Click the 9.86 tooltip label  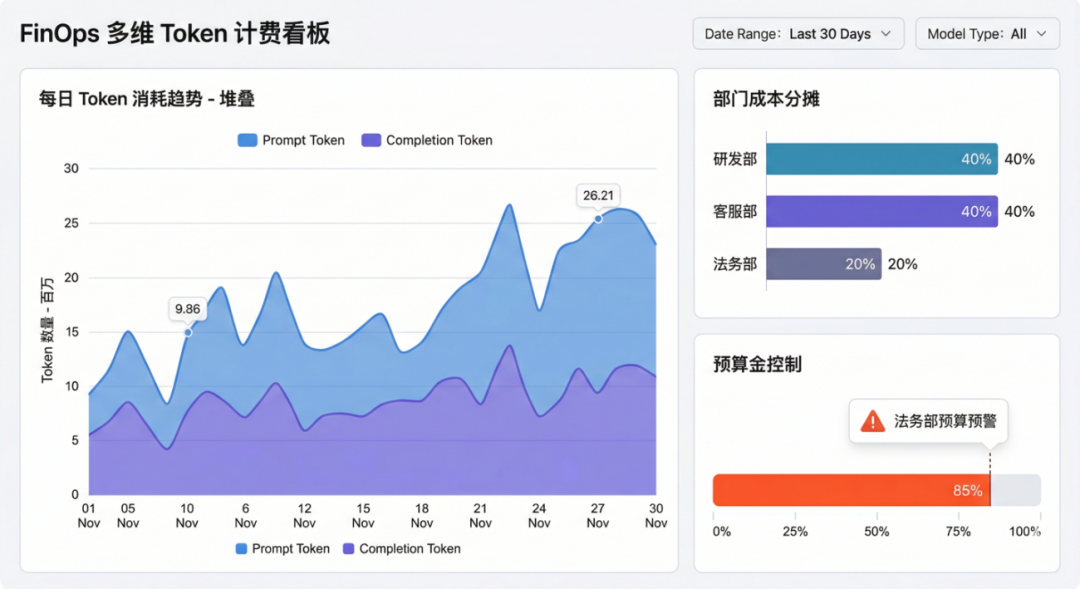[x=187, y=309]
